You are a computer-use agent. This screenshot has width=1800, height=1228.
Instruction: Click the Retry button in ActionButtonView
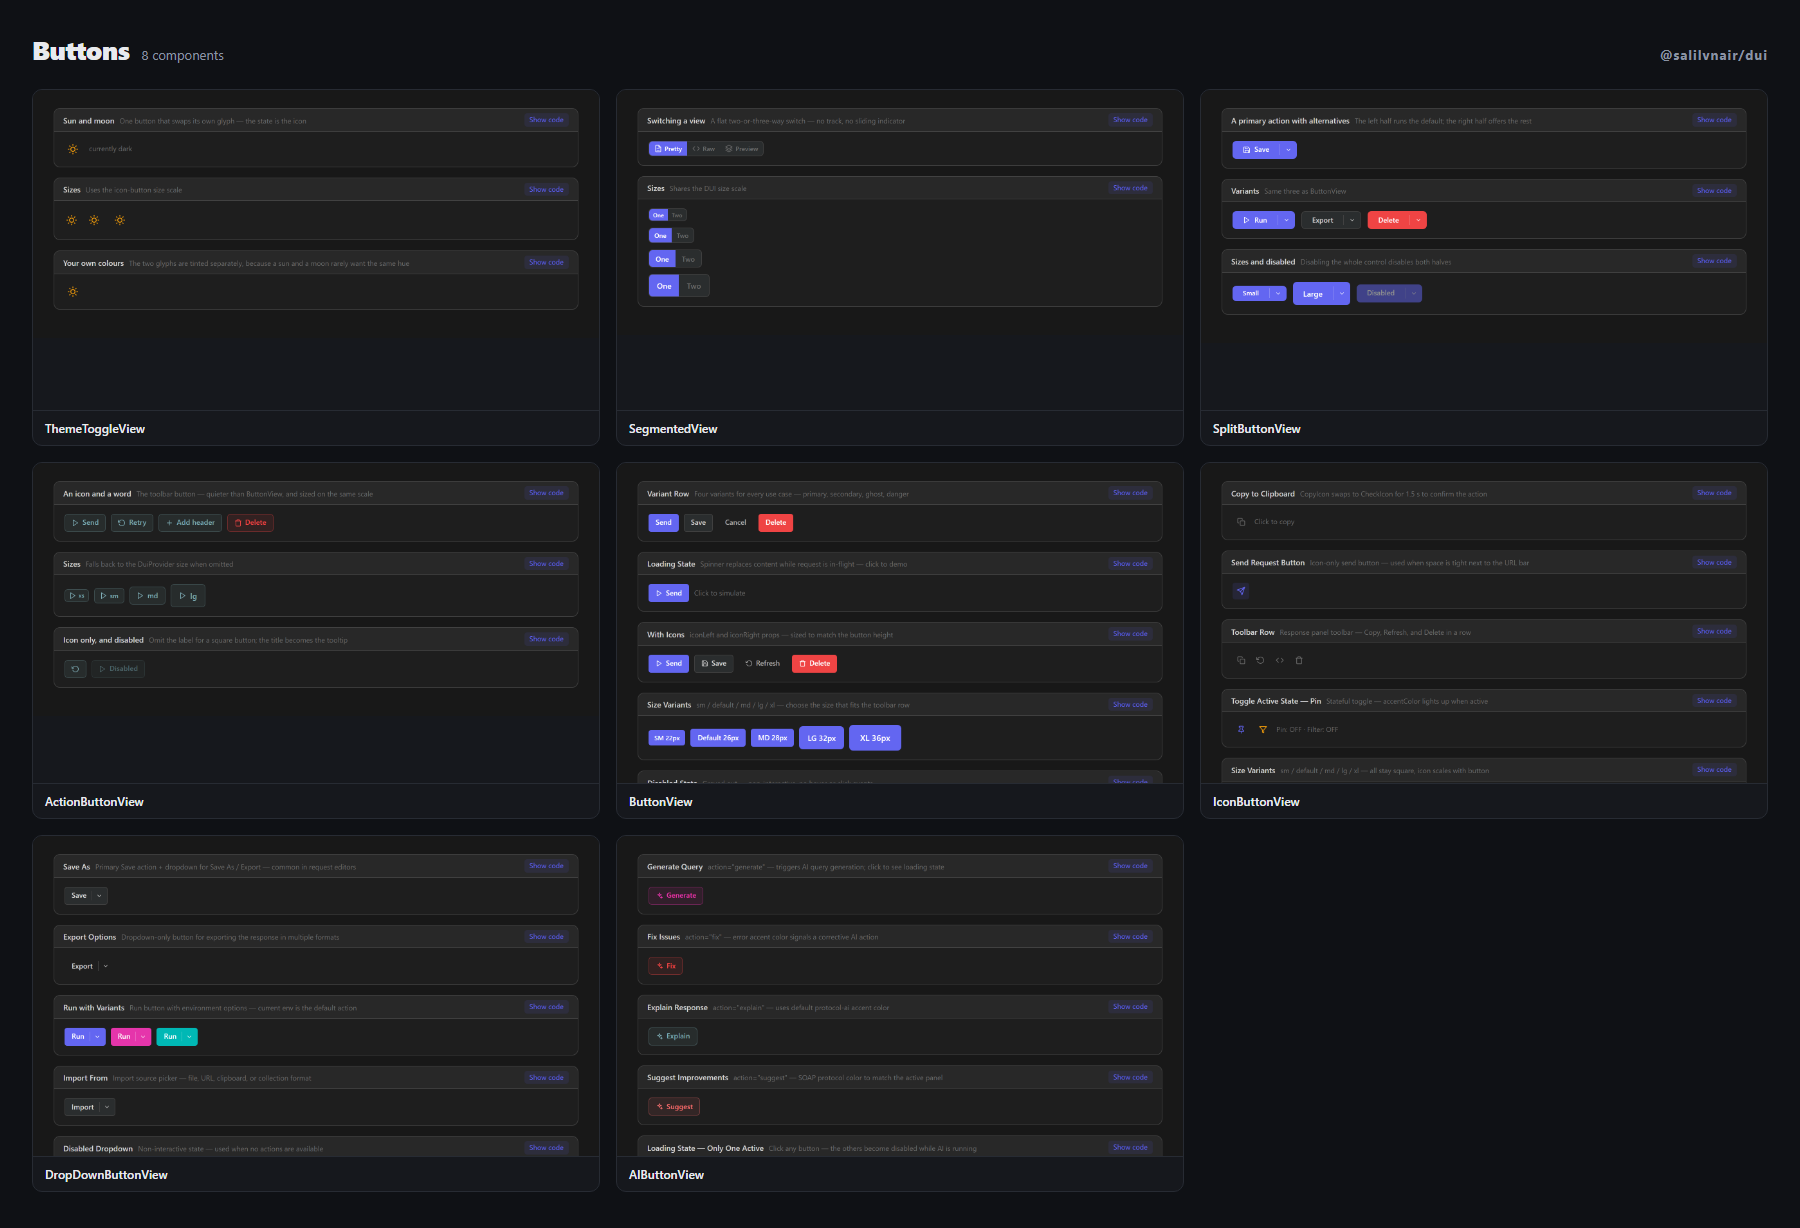132,523
